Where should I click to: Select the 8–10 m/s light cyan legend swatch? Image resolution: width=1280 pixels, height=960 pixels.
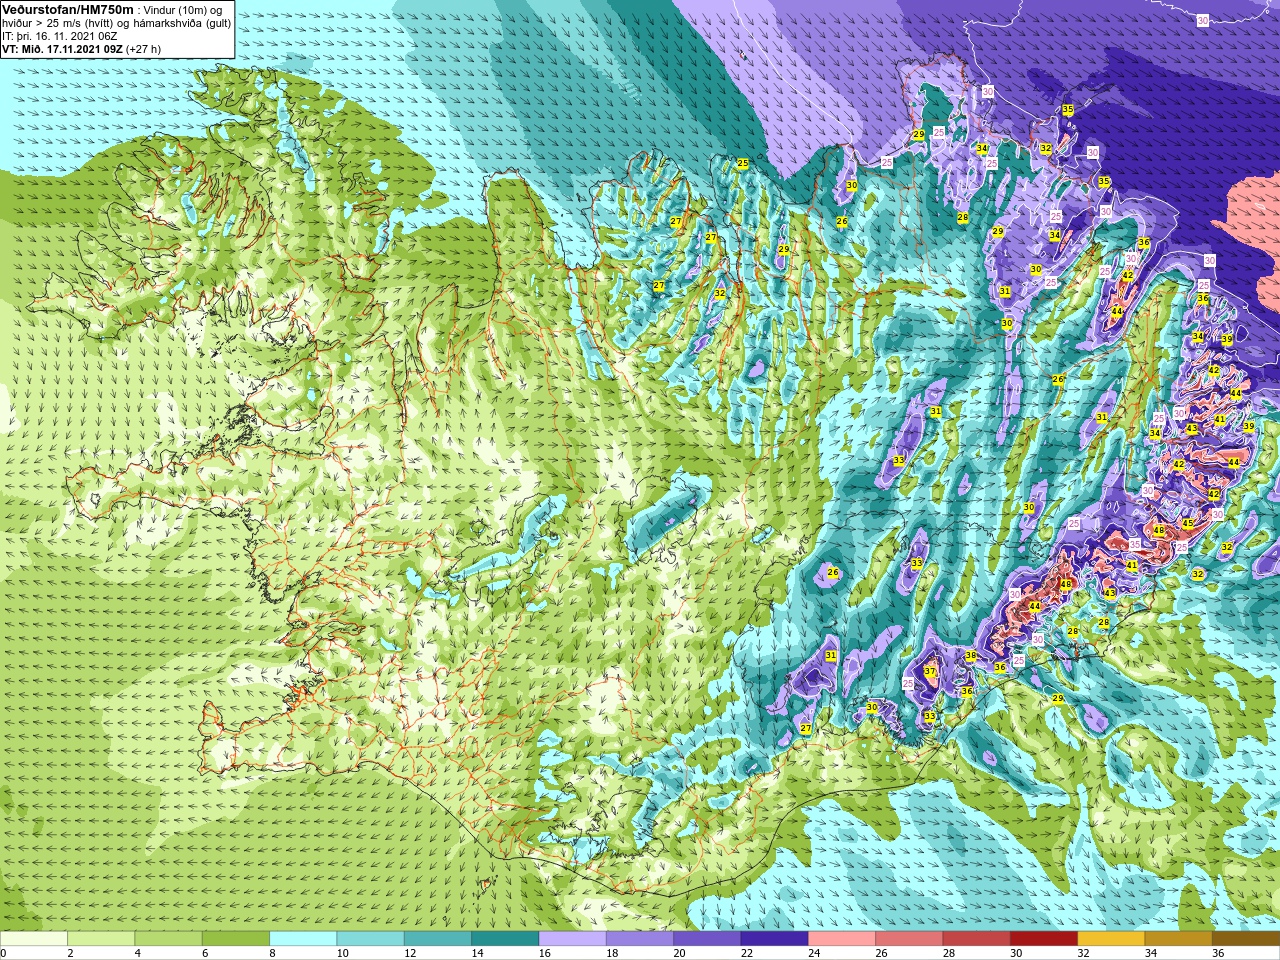tap(303, 938)
